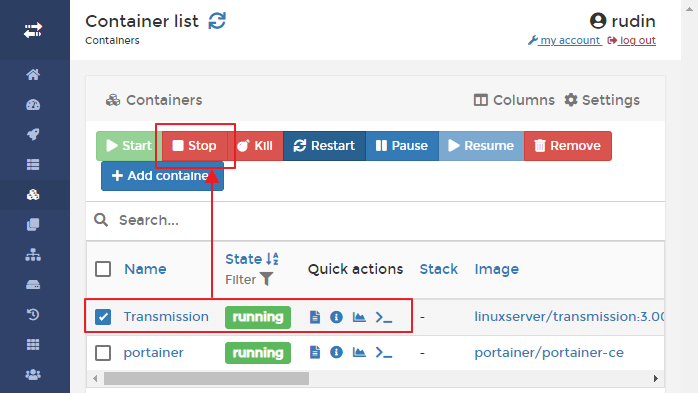Click the log out link

[632, 40]
